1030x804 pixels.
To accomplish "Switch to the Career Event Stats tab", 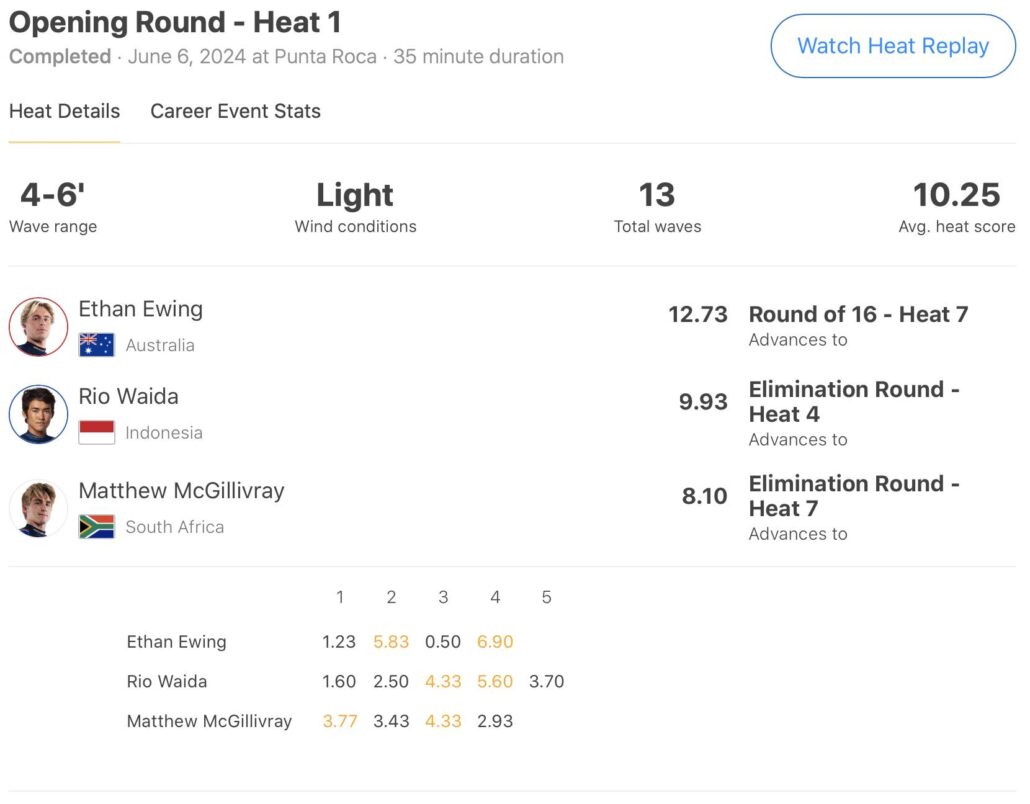I will point(235,111).
